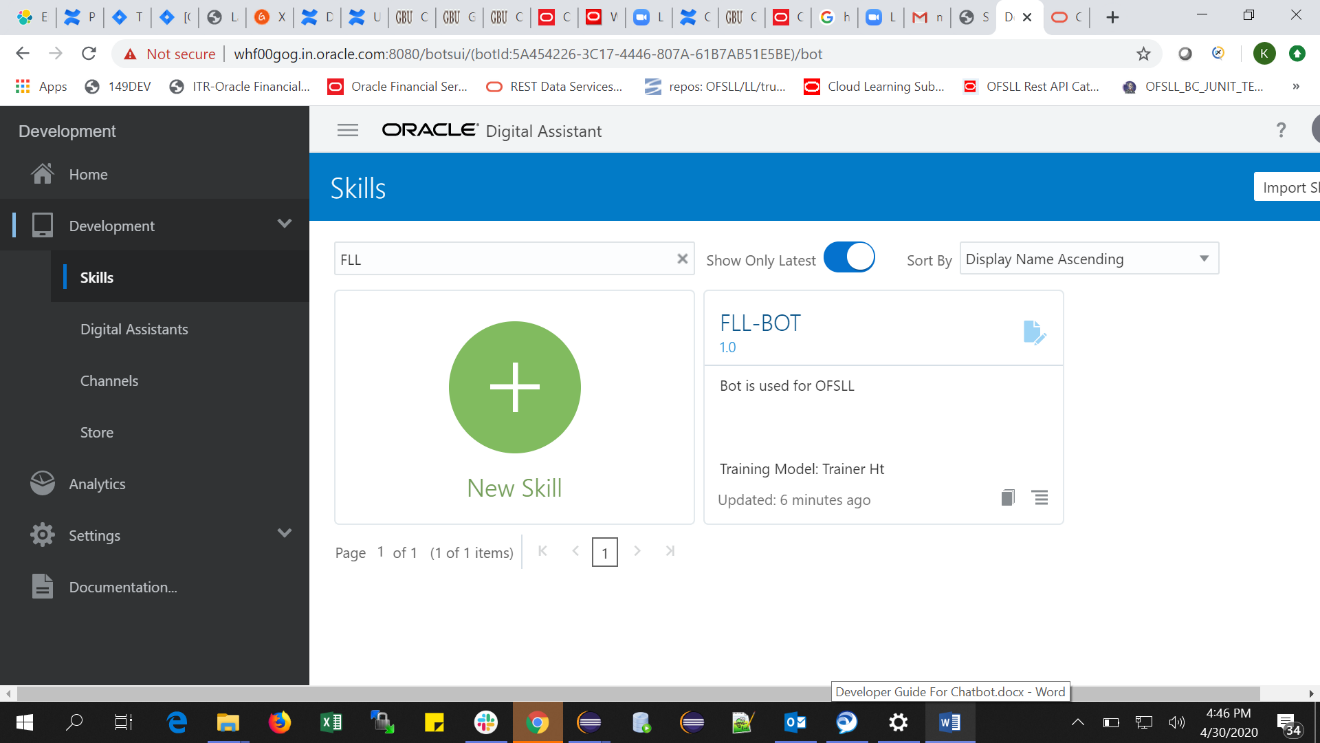
Task: Show hidden system tray icons
Action: coord(1078,722)
